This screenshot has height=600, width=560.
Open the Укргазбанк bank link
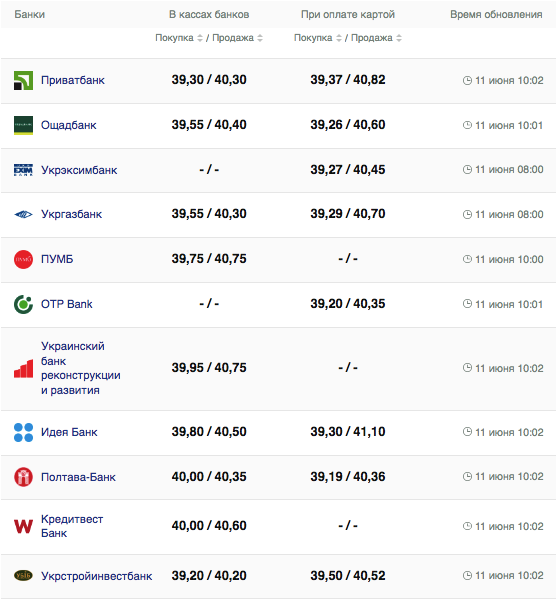coord(72,214)
